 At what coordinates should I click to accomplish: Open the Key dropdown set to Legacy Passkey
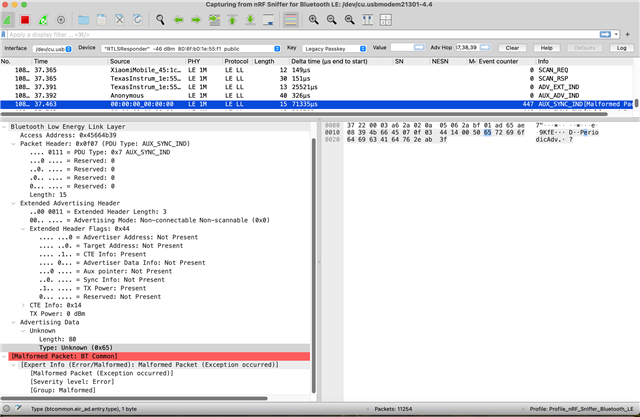(x=334, y=48)
